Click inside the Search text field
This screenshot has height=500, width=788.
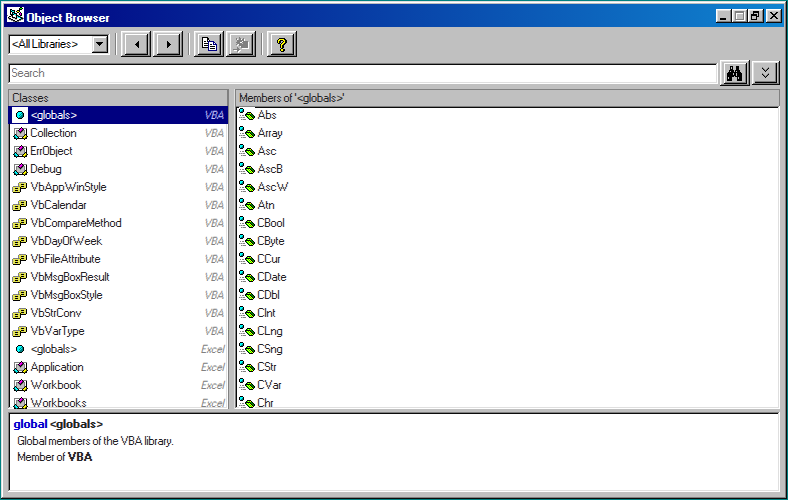(362, 73)
